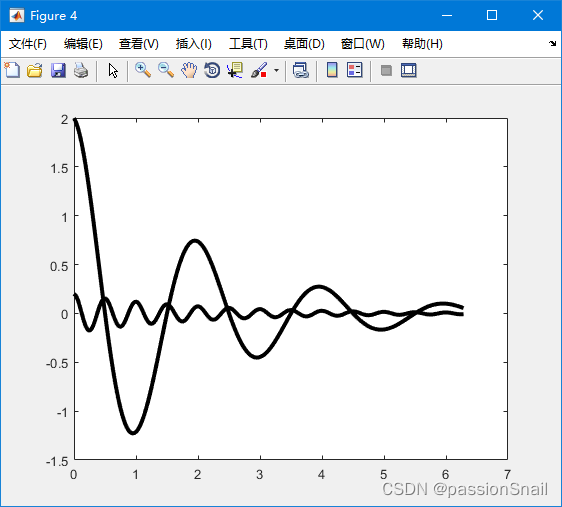Expand the brush color dropdown arrow
Screen dimensions: 562x507
(x=276, y=70)
